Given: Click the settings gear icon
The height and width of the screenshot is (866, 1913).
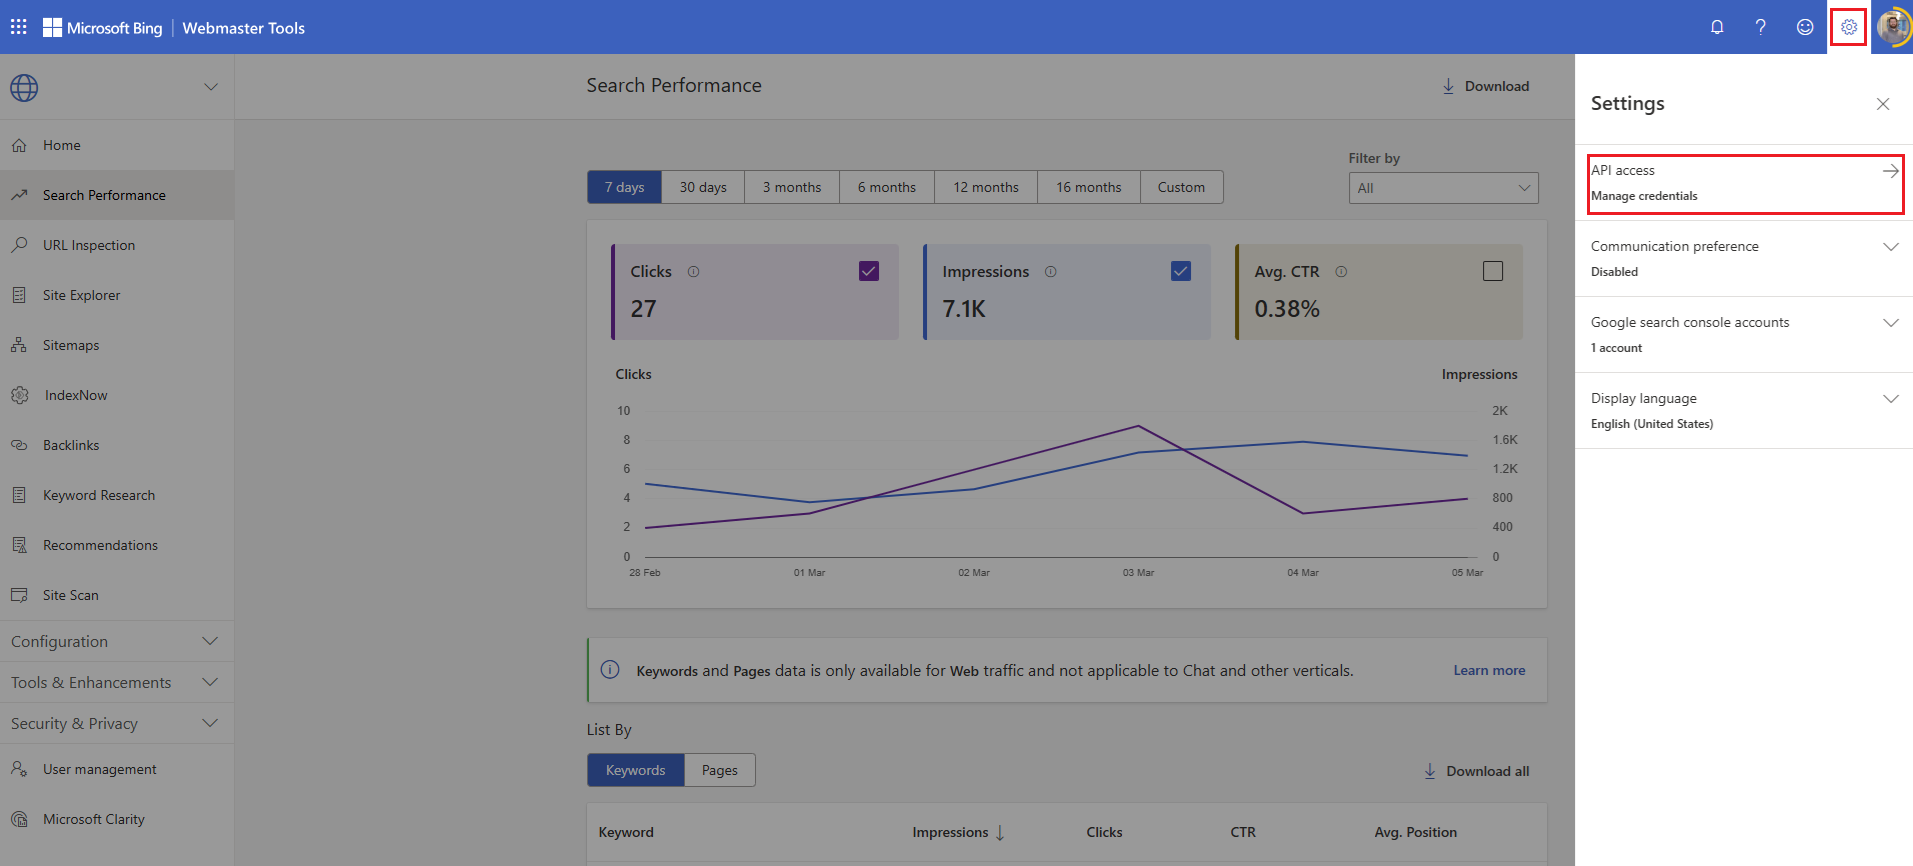Looking at the screenshot, I should click(x=1849, y=27).
